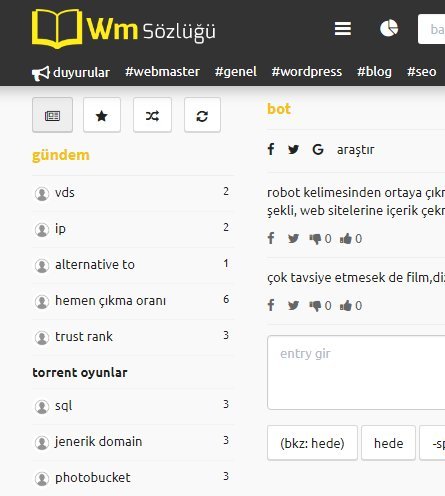Dislike the first entry about robot
The width and height of the screenshot is (445, 496).
pos(320,239)
